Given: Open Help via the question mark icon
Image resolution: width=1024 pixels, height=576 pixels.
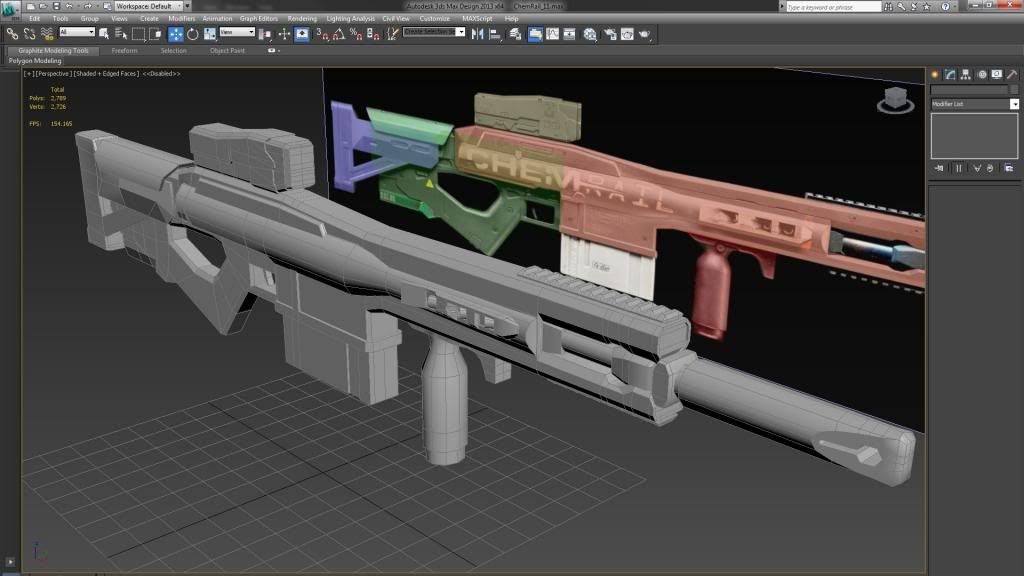Looking at the screenshot, I should point(945,7).
